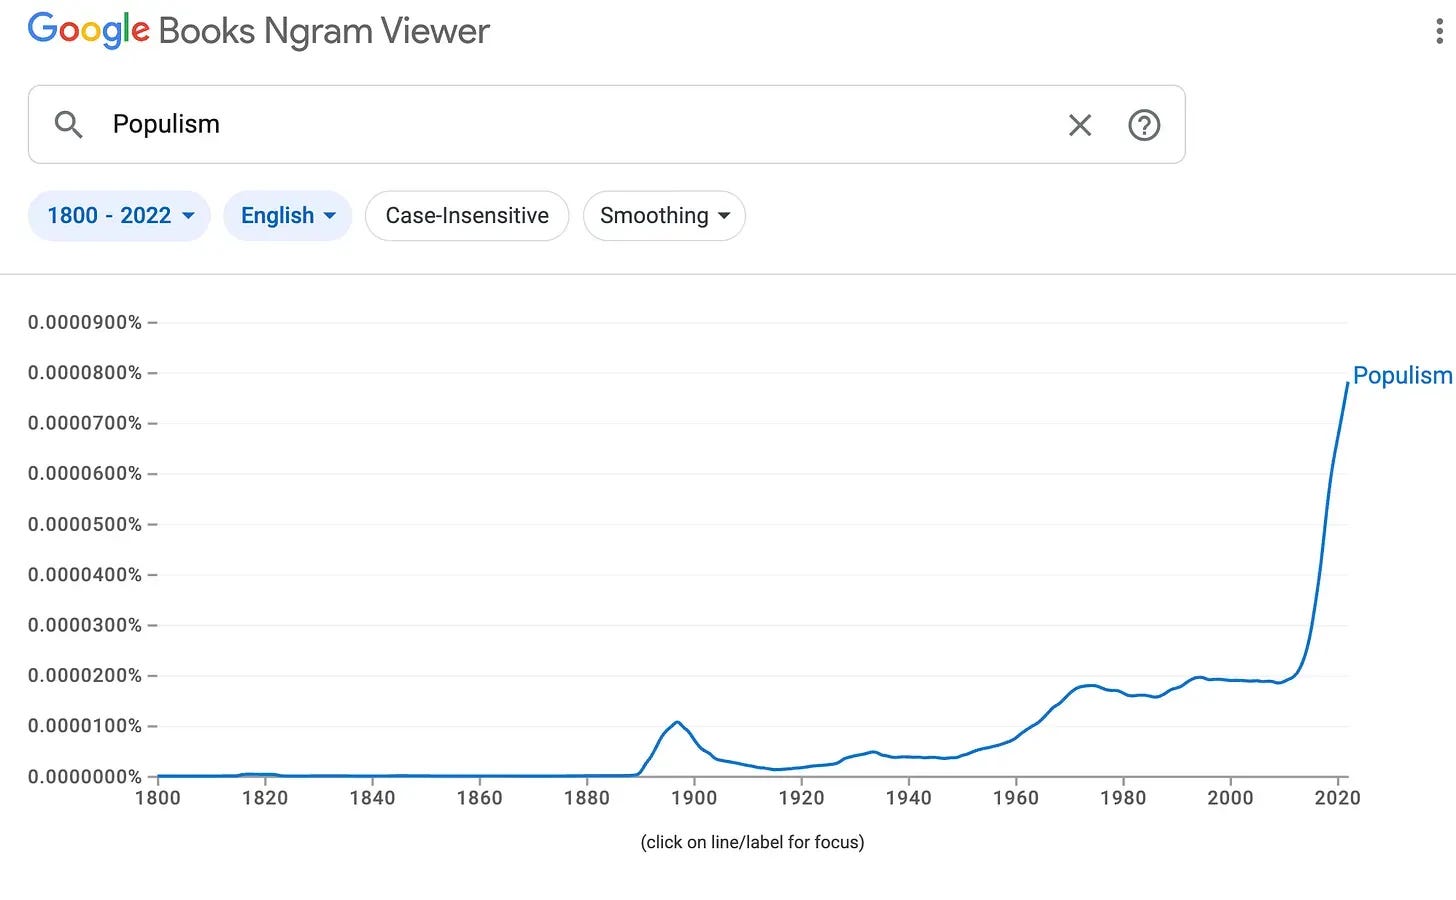This screenshot has width=1456, height=900.
Task: Toggle the Case-Insensitive option
Action: (467, 216)
